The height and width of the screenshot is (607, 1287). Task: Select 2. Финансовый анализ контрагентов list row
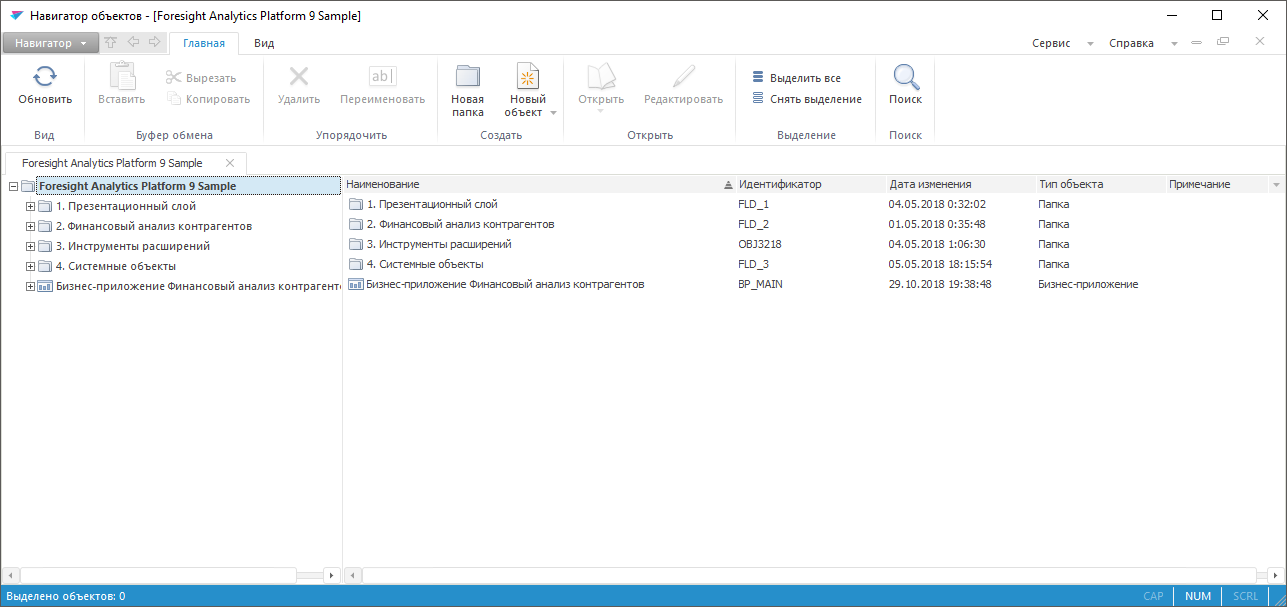click(x=812, y=224)
